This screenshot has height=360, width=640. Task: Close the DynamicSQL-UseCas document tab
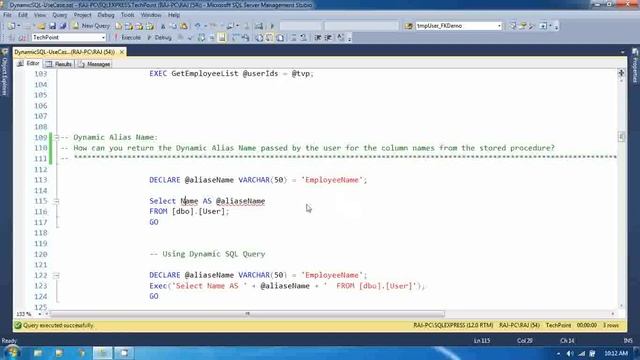click(122, 52)
